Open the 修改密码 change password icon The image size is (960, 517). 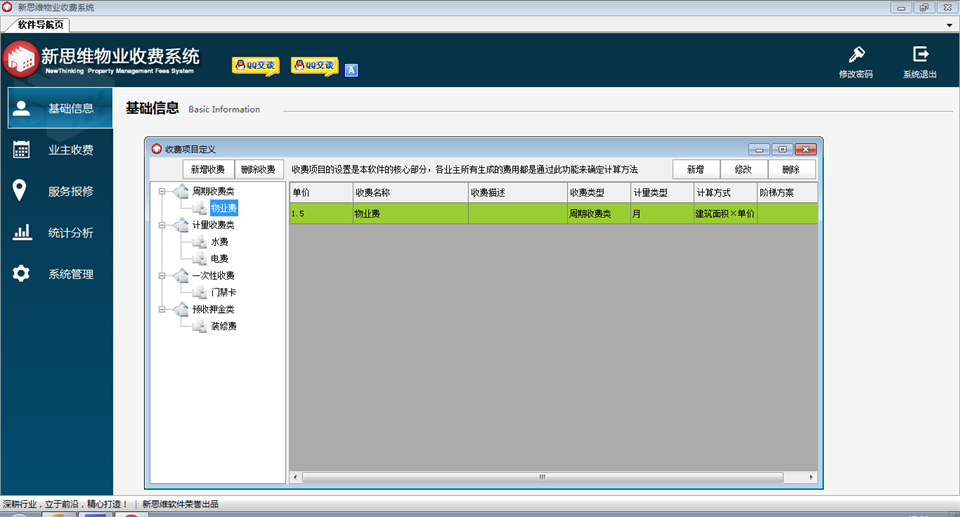point(857,55)
